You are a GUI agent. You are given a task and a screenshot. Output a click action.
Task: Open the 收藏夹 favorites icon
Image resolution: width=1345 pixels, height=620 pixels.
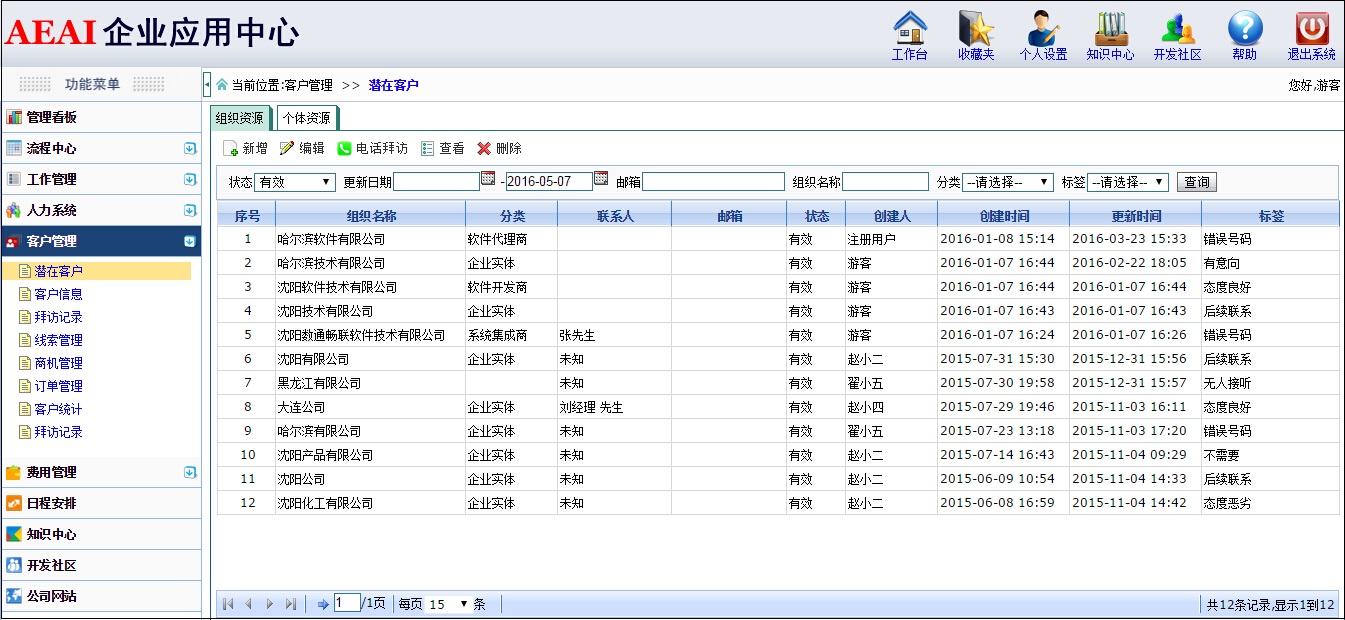click(975, 29)
